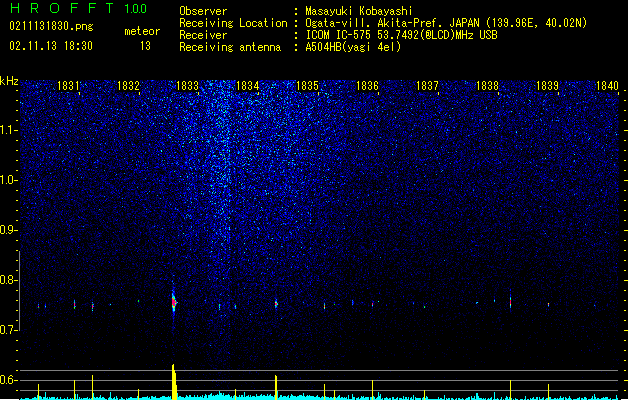Viewport: 629px width, 400px height.
Task: Click the 1834 time axis label
Action: (x=248, y=85)
